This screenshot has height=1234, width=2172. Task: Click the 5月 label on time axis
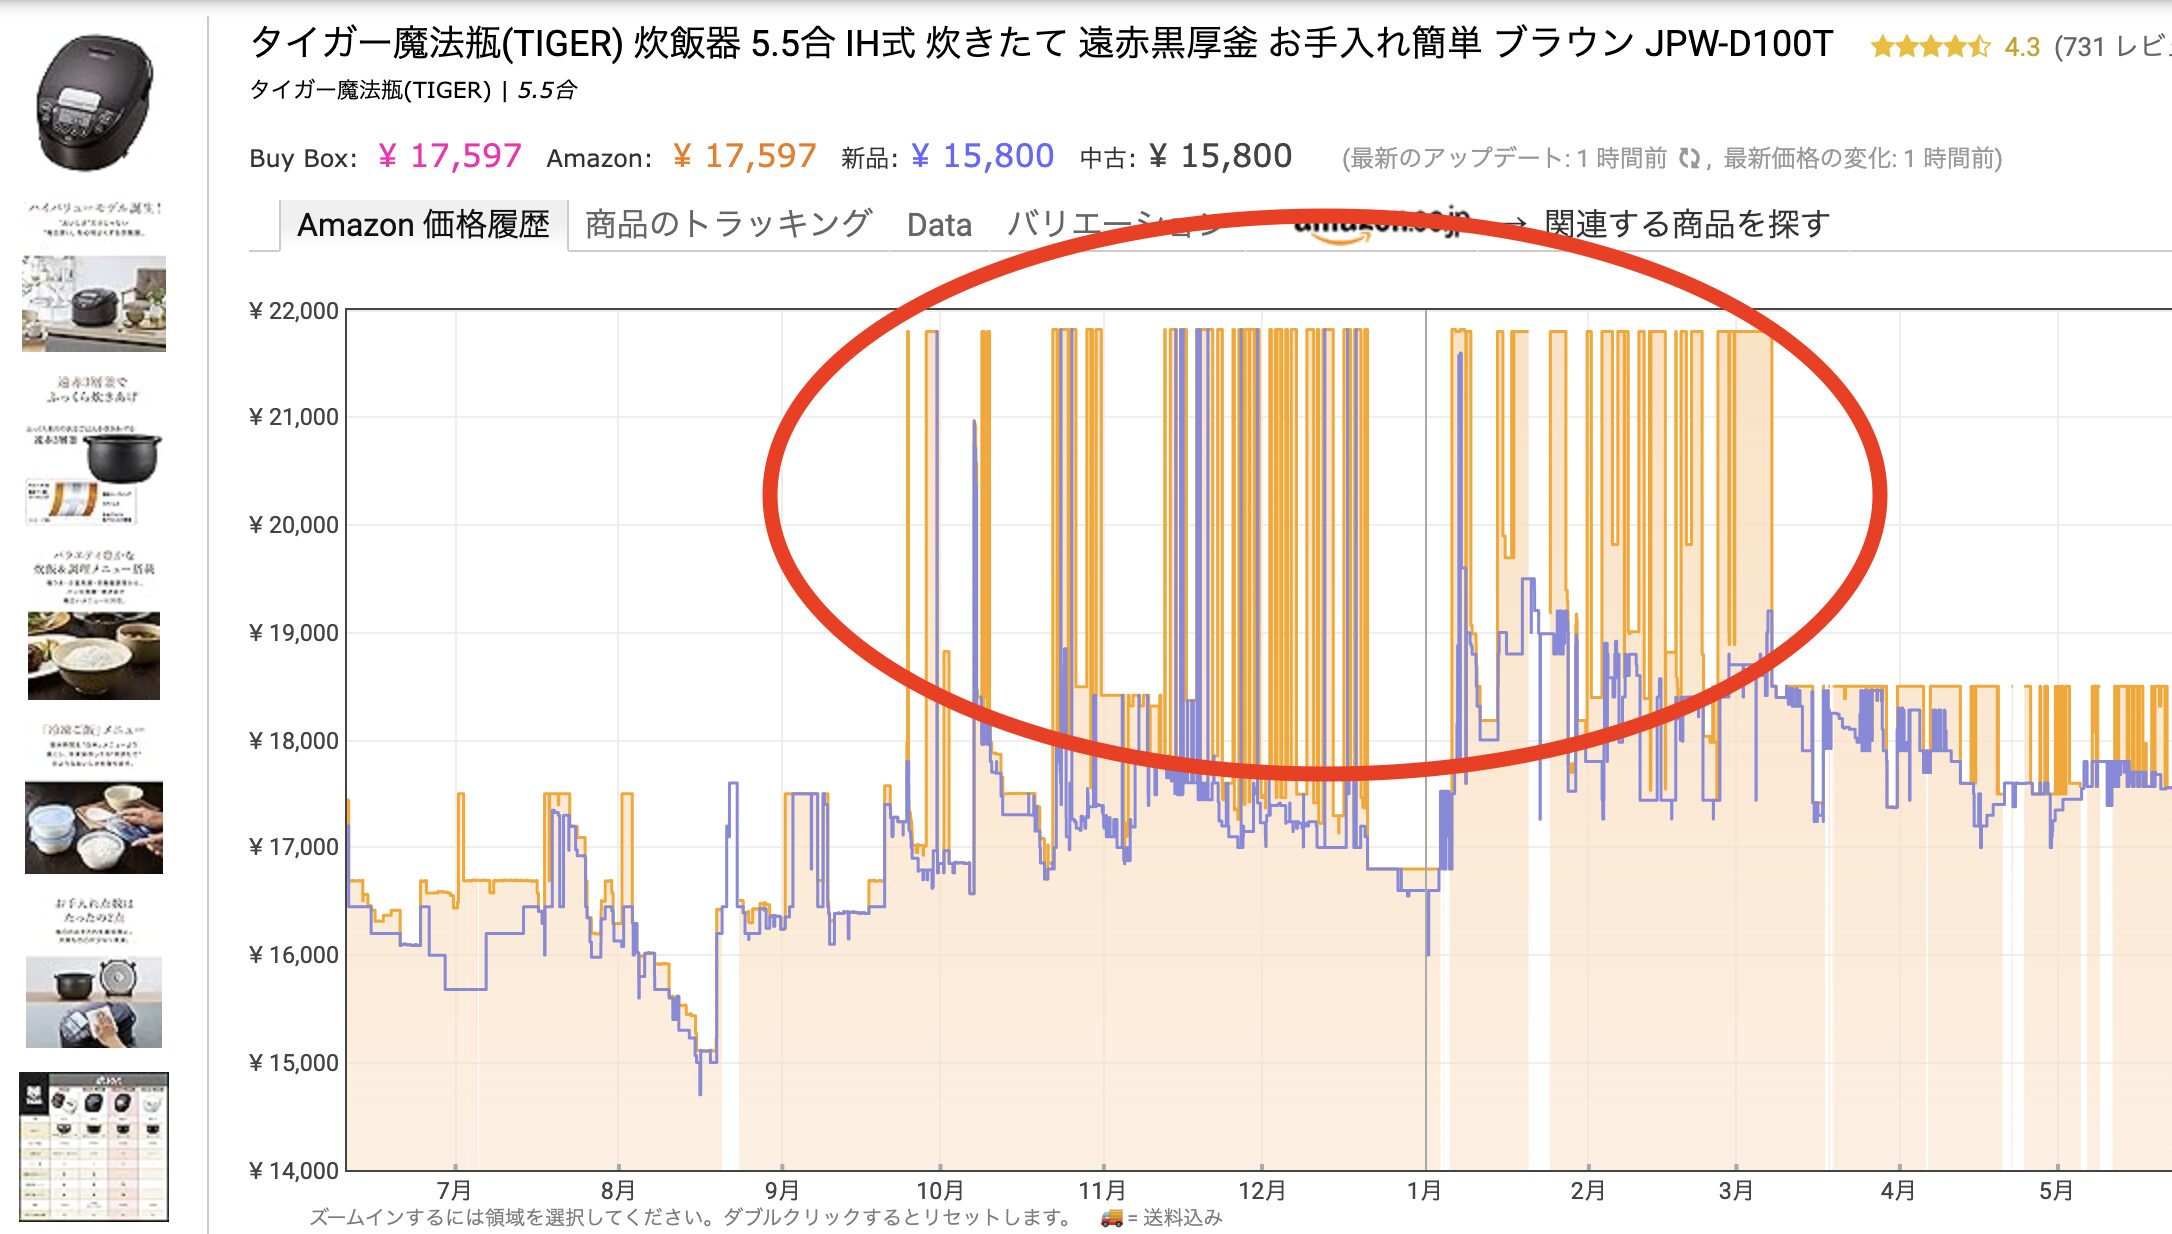click(x=2056, y=1190)
